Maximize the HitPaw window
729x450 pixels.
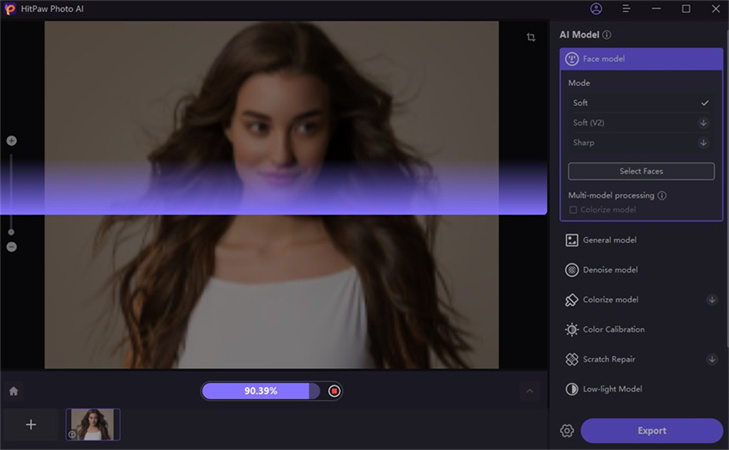pyautogui.click(x=686, y=8)
